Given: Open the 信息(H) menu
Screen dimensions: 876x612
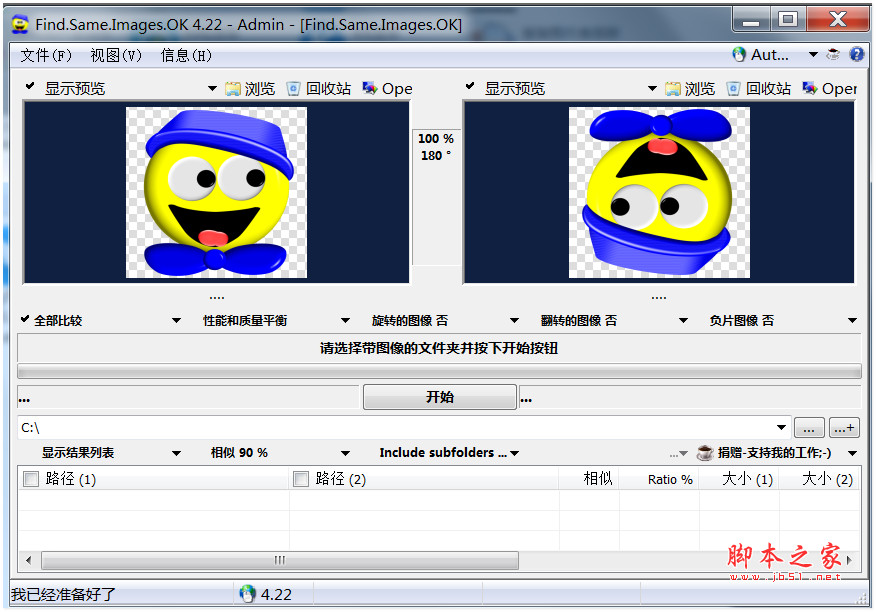Looking at the screenshot, I should coord(186,55).
